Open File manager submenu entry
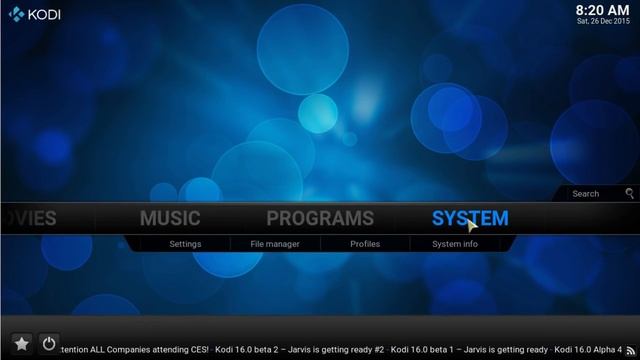 click(x=275, y=244)
